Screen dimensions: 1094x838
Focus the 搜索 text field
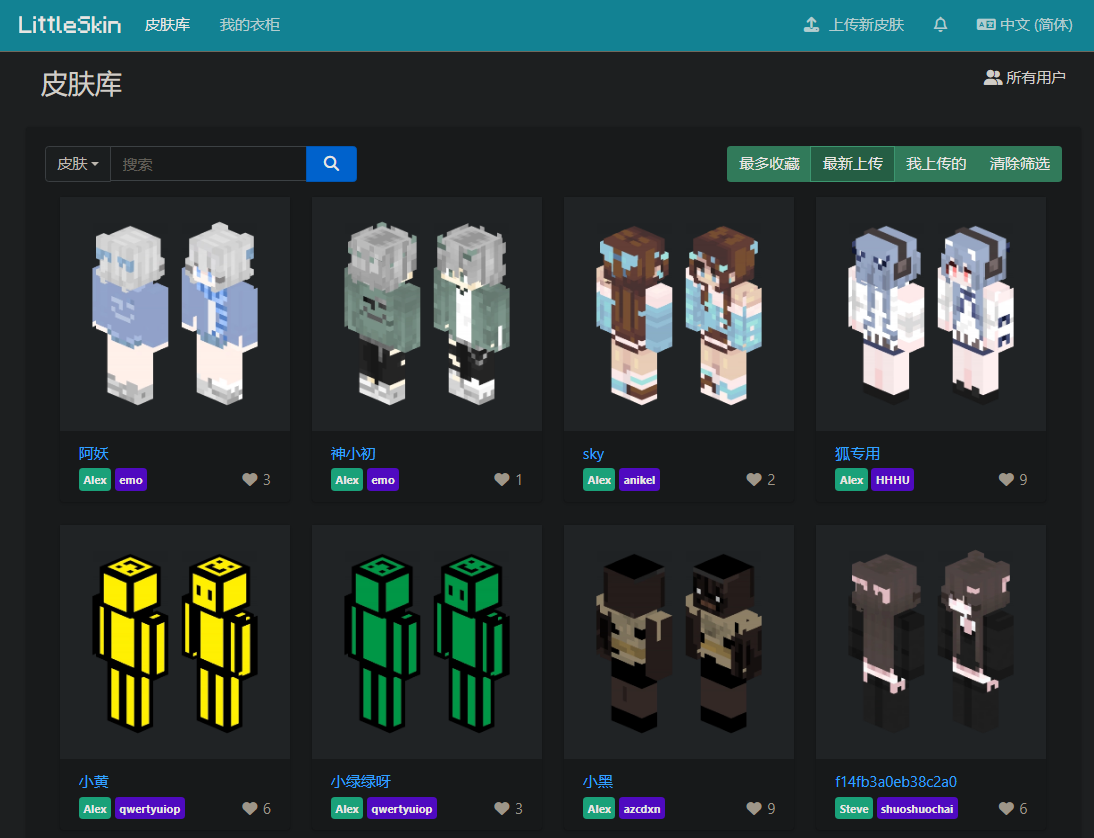tap(207, 164)
